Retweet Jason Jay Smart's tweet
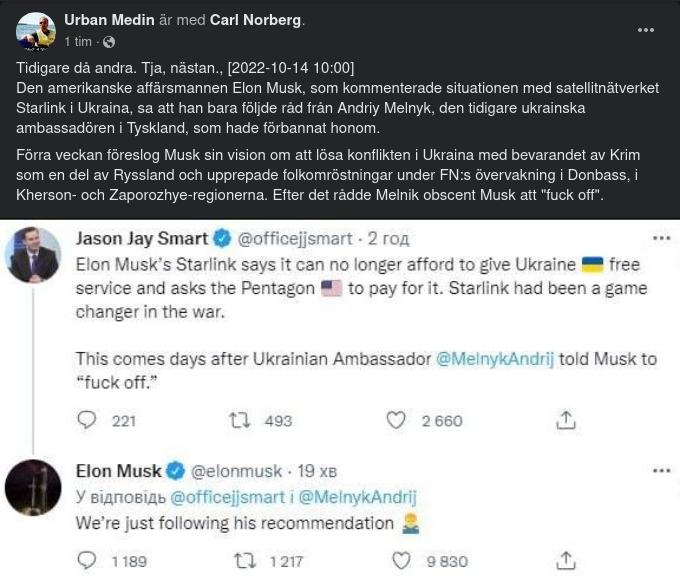The width and height of the screenshot is (680, 576). click(240, 420)
